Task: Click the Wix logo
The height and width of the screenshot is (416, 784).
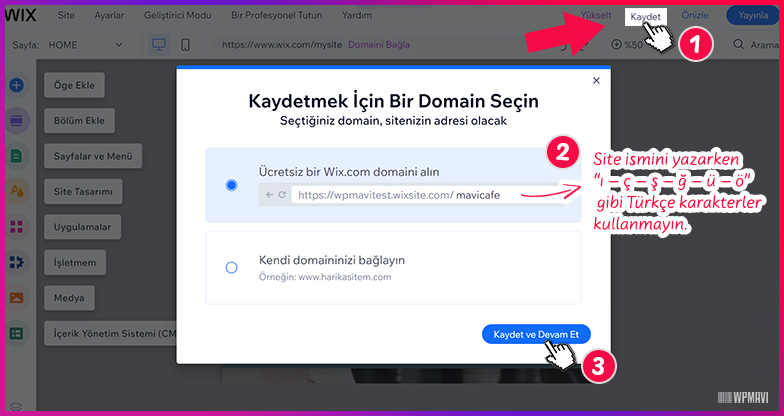Action: pyautogui.click(x=21, y=16)
